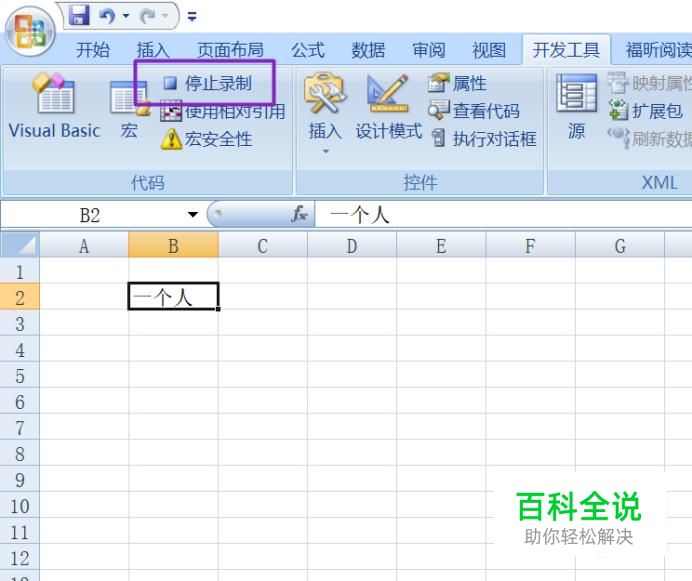Click 执行对话框

pos(483,139)
